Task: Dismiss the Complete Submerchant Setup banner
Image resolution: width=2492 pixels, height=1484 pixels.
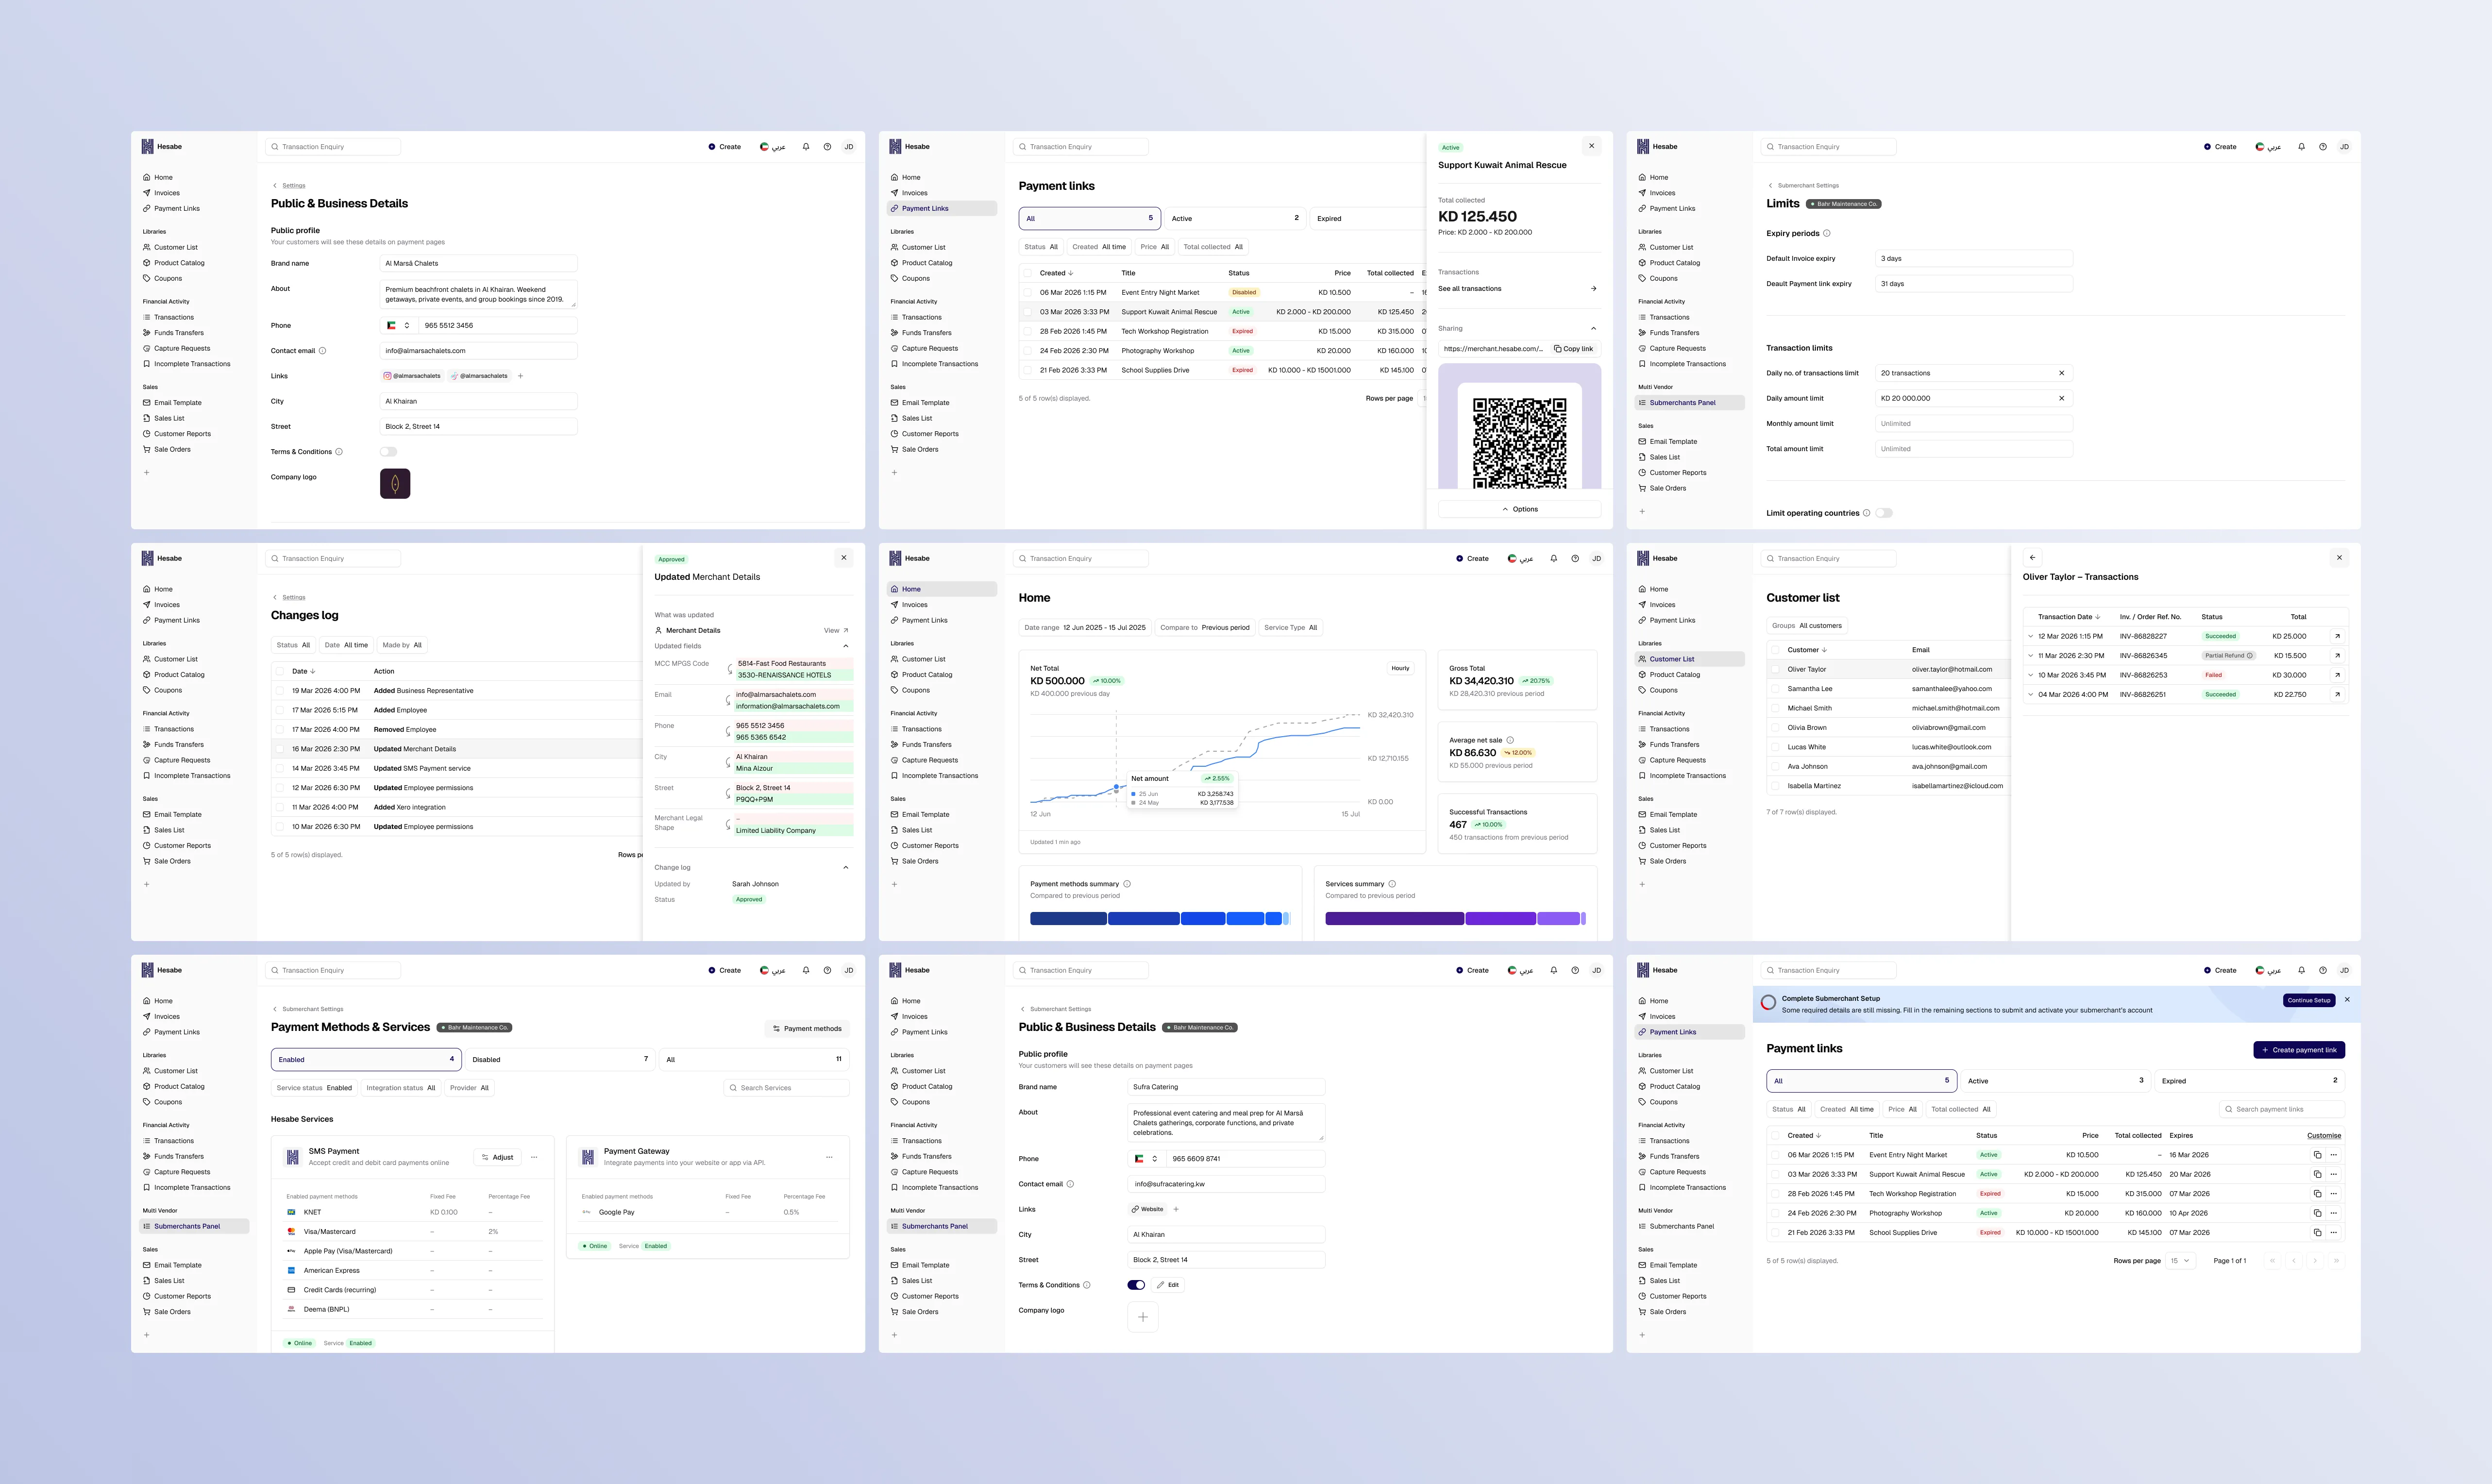Action: (2347, 1000)
